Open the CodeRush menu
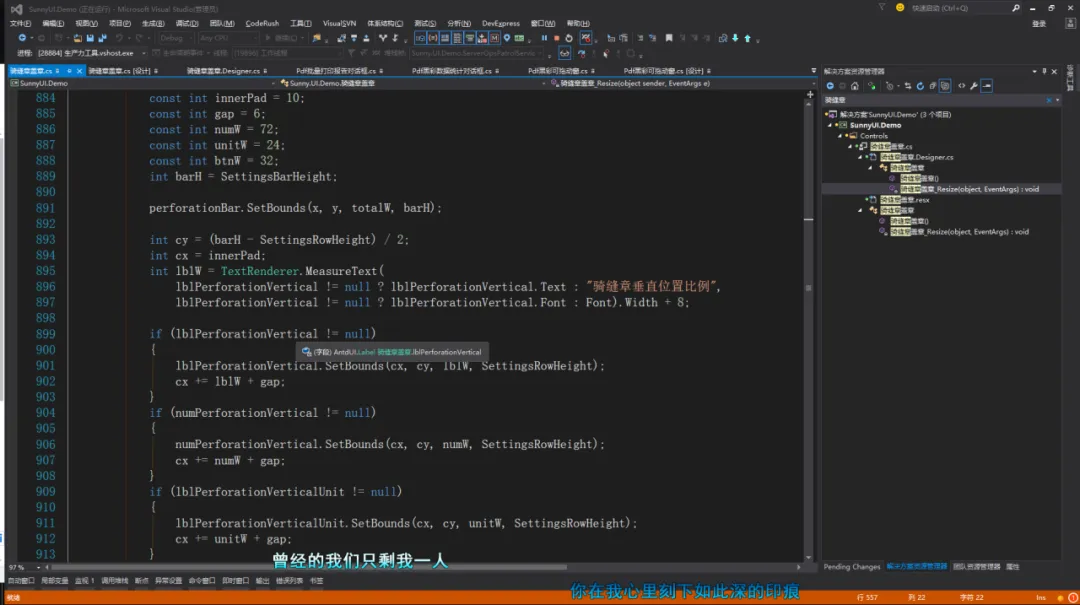The height and width of the screenshot is (605, 1080). pyautogui.click(x=262, y=23)
